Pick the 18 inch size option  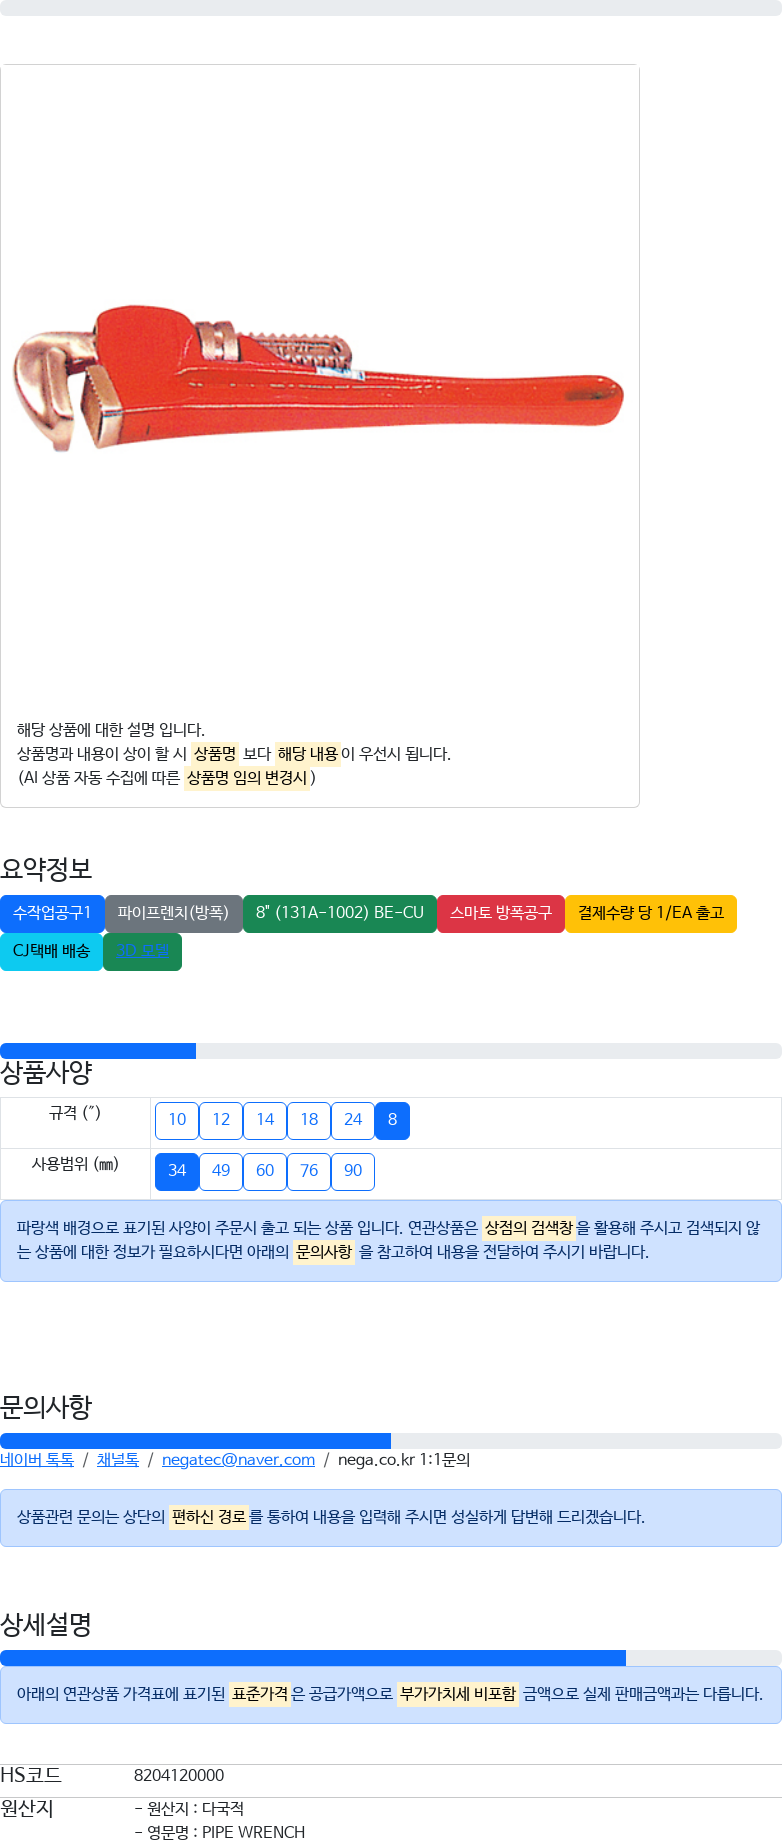(x=309, y=1120)
